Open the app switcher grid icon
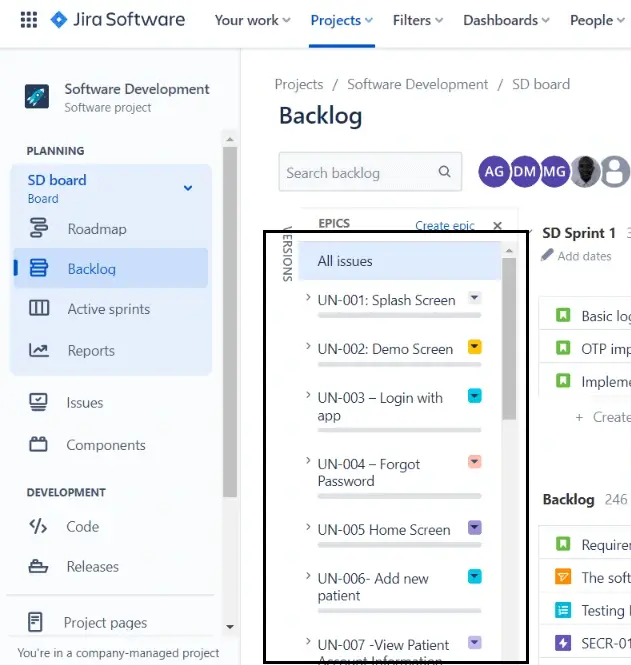This screenshot has height=665, width=631. click(x=29, y=20)
